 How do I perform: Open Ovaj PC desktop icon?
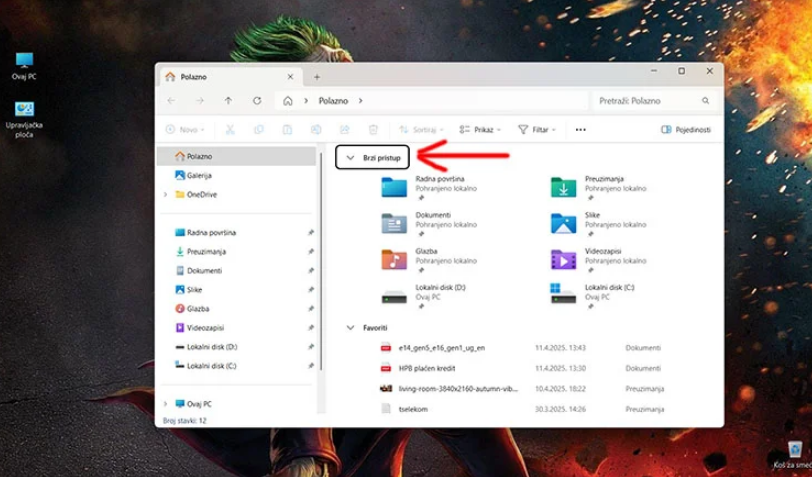[x=24, y=66]
